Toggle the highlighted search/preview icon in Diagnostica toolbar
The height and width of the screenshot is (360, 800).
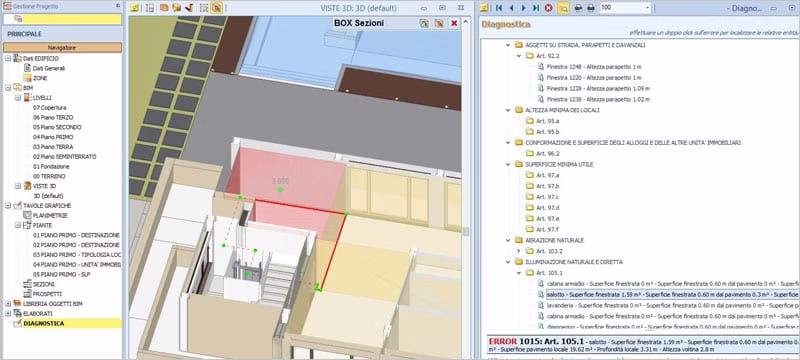[563, 8]
